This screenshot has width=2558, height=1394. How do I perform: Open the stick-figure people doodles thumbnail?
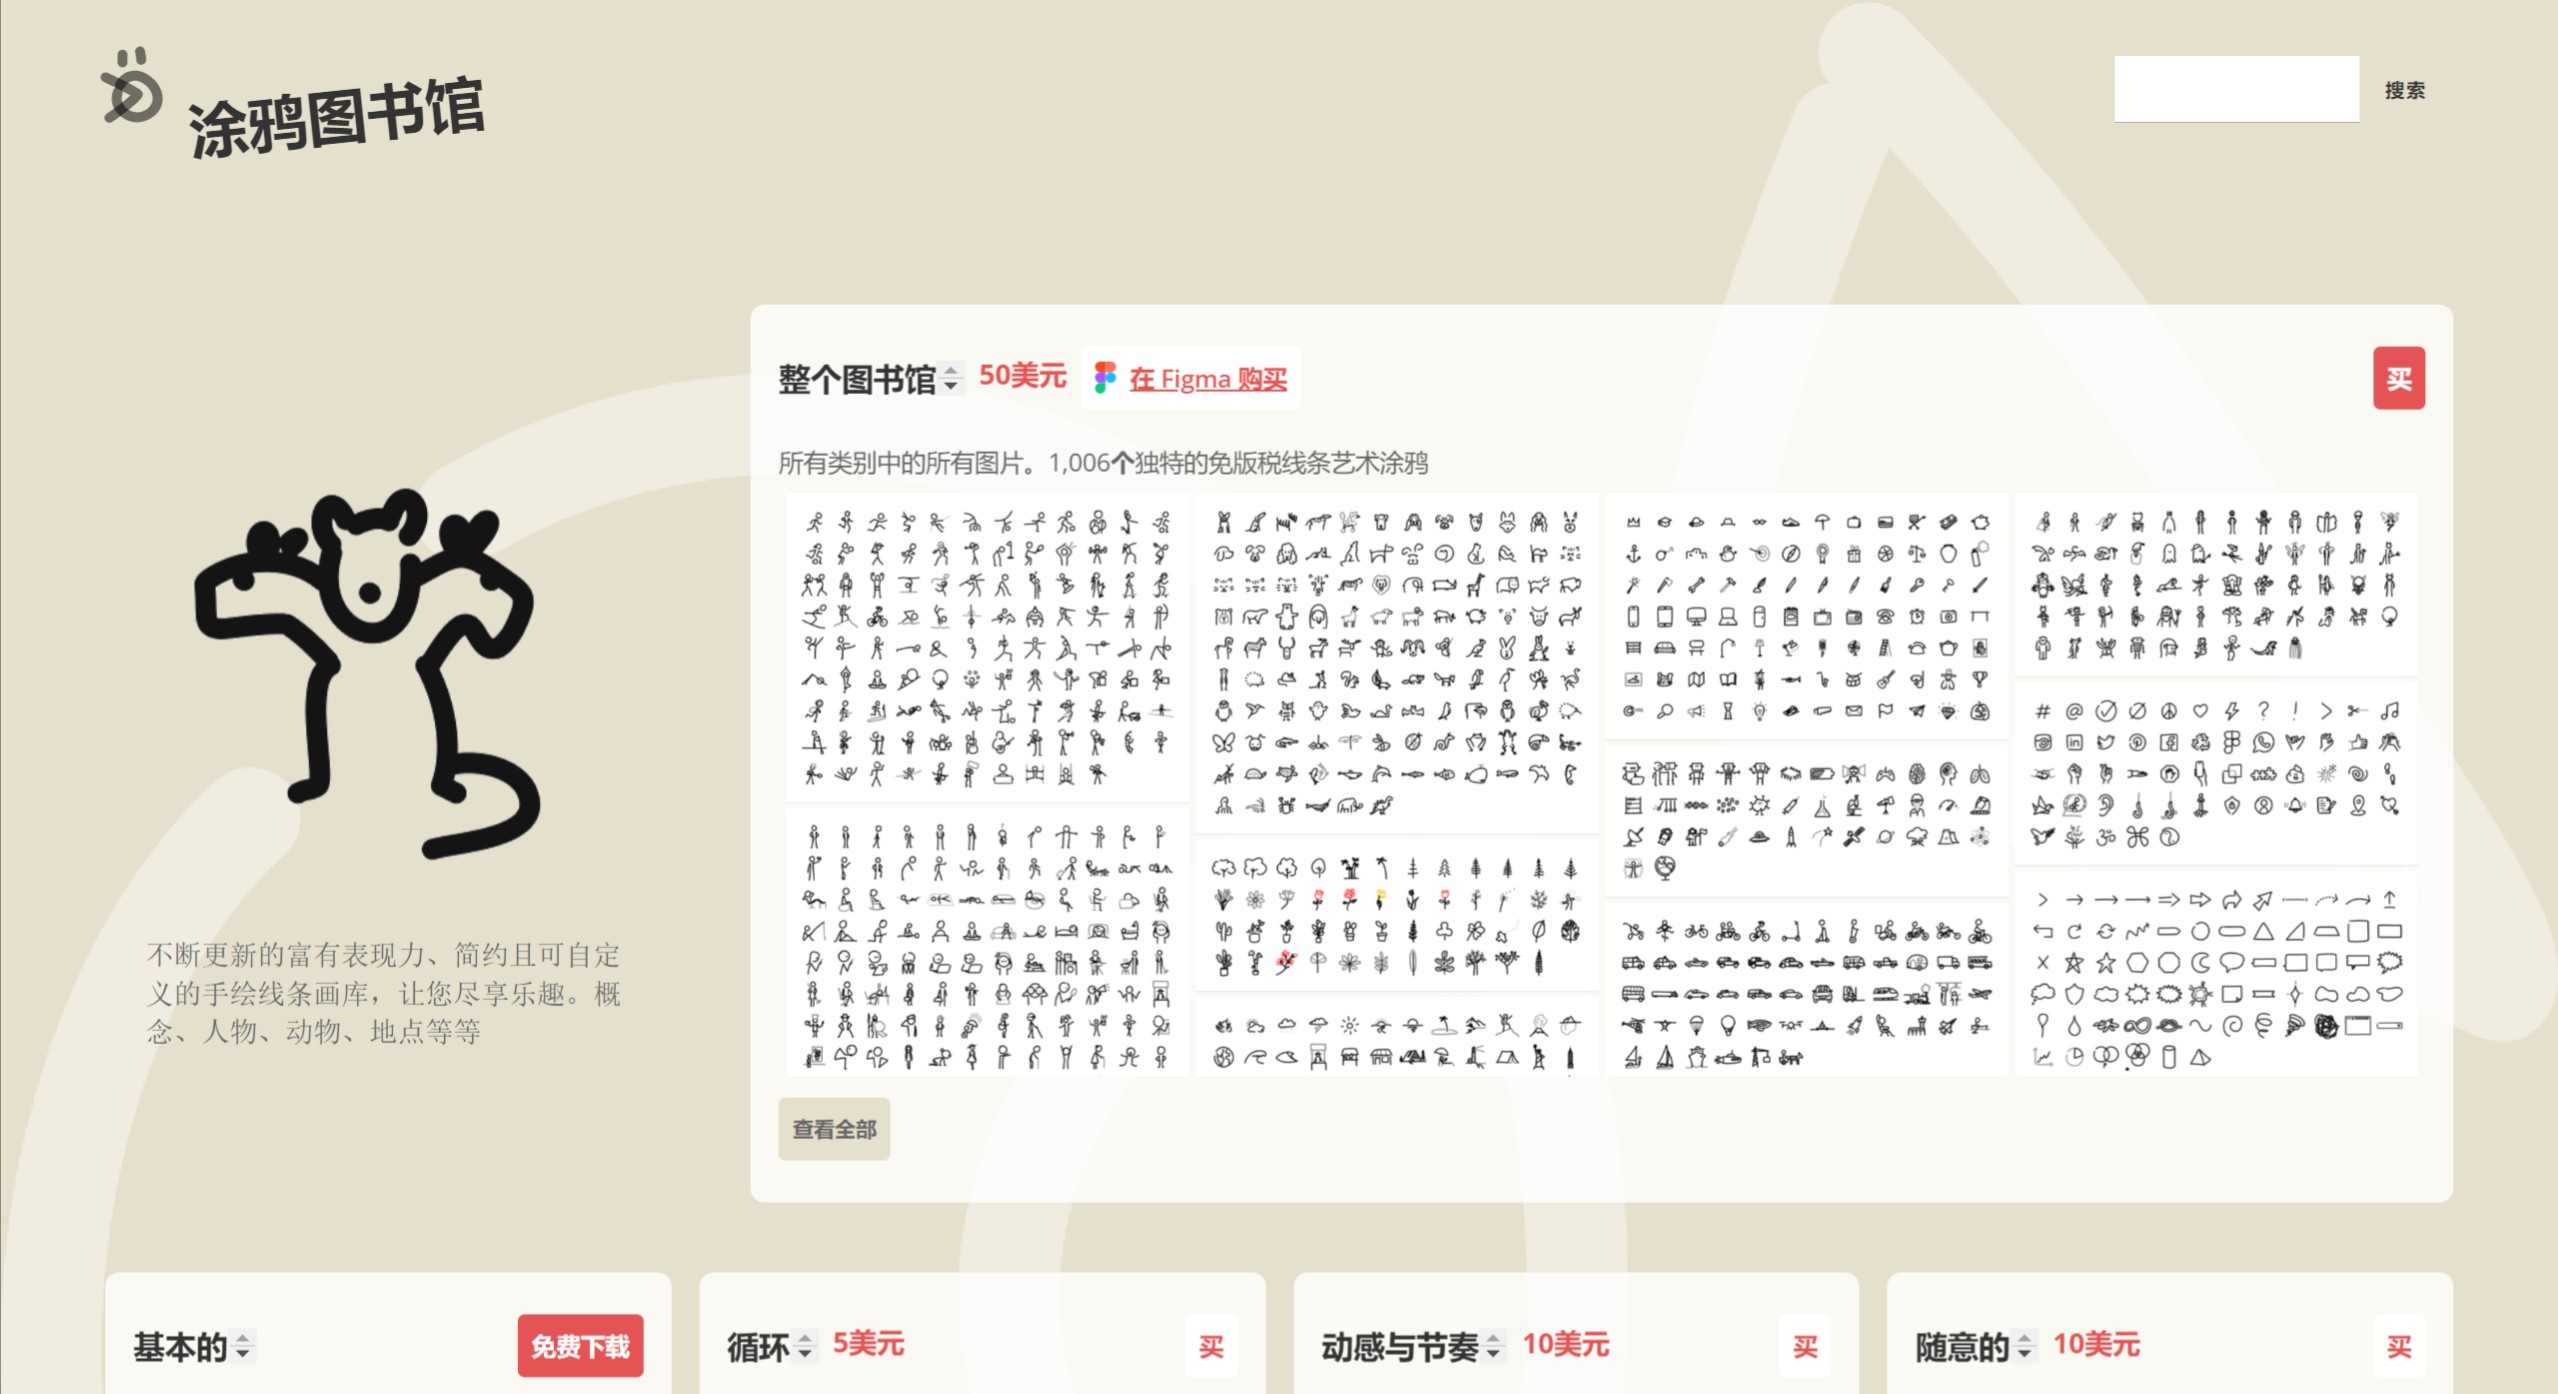(987, 647)
